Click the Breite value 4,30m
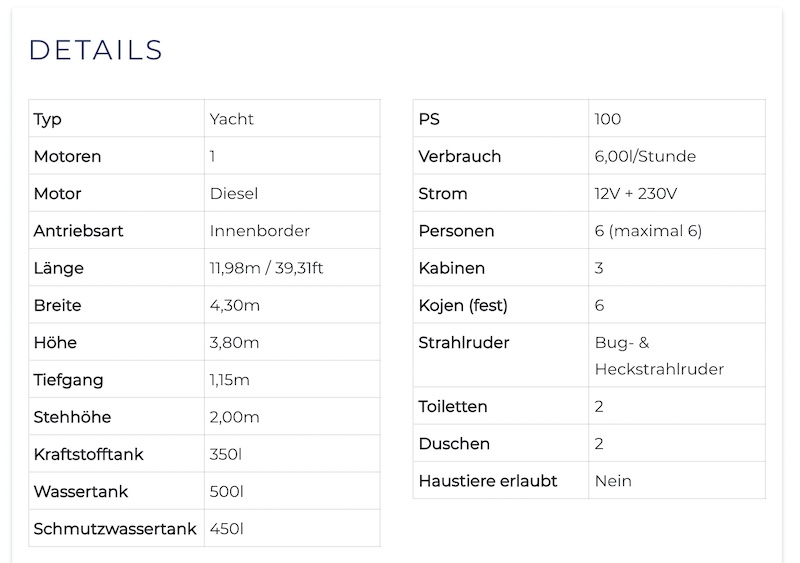 coord(235,305)
